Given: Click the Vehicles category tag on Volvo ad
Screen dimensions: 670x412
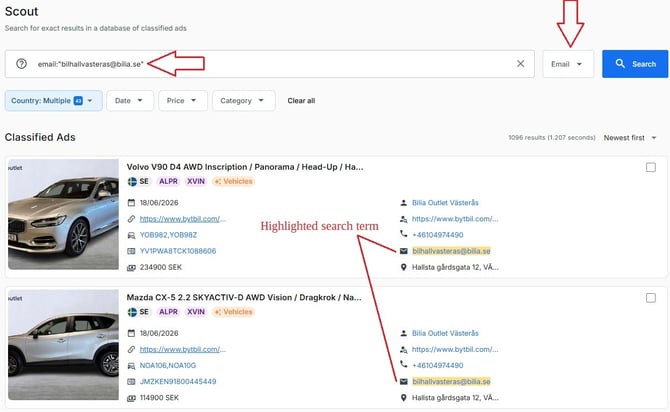Looking at the screenshot, I should 233,181.
